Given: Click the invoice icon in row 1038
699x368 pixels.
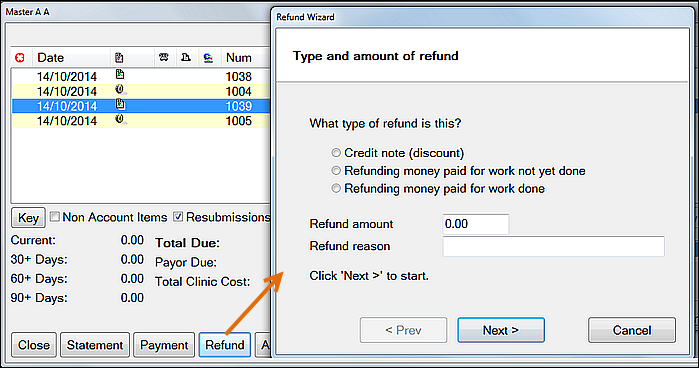Looking at the screenshot, I should [x=119, y=74].
